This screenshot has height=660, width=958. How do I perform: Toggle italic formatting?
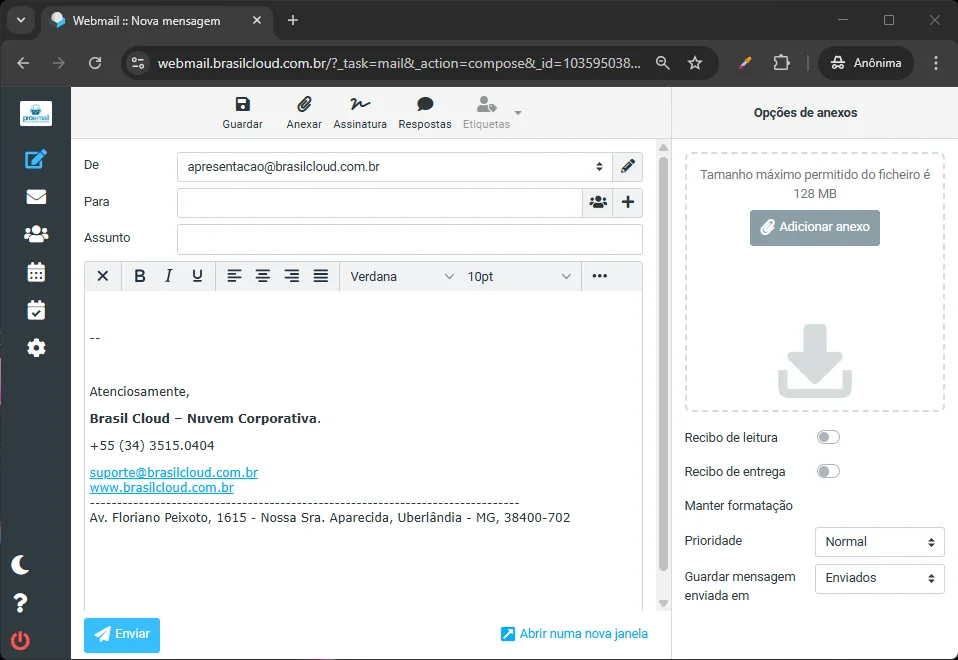[169, 276]
